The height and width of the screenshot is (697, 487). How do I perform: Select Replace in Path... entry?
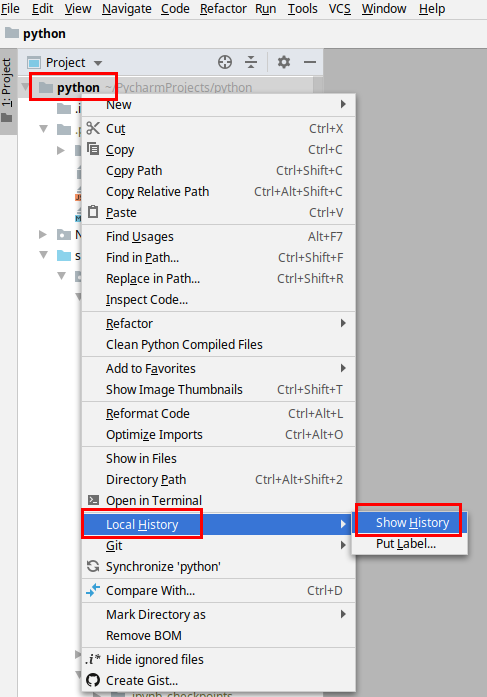[x=219, y=278]
